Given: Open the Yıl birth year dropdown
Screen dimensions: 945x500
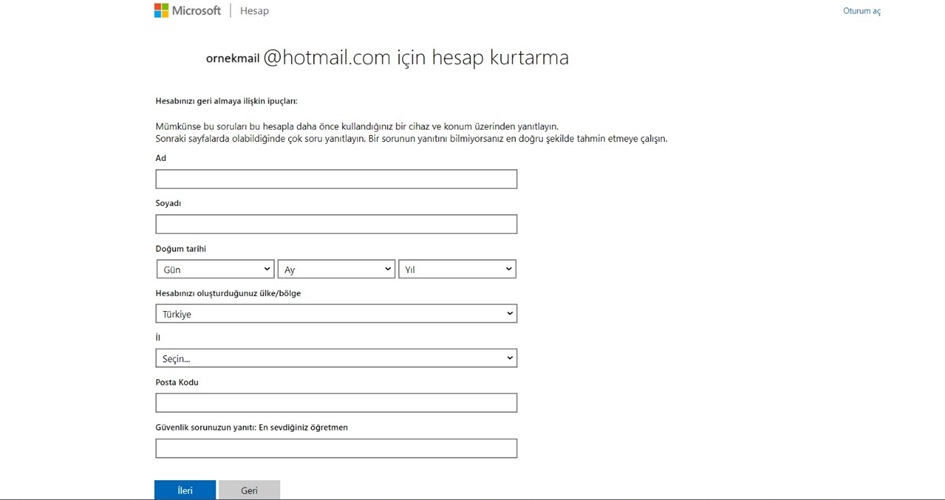Looking at the screenshot, I should click(x=457, y=269).
